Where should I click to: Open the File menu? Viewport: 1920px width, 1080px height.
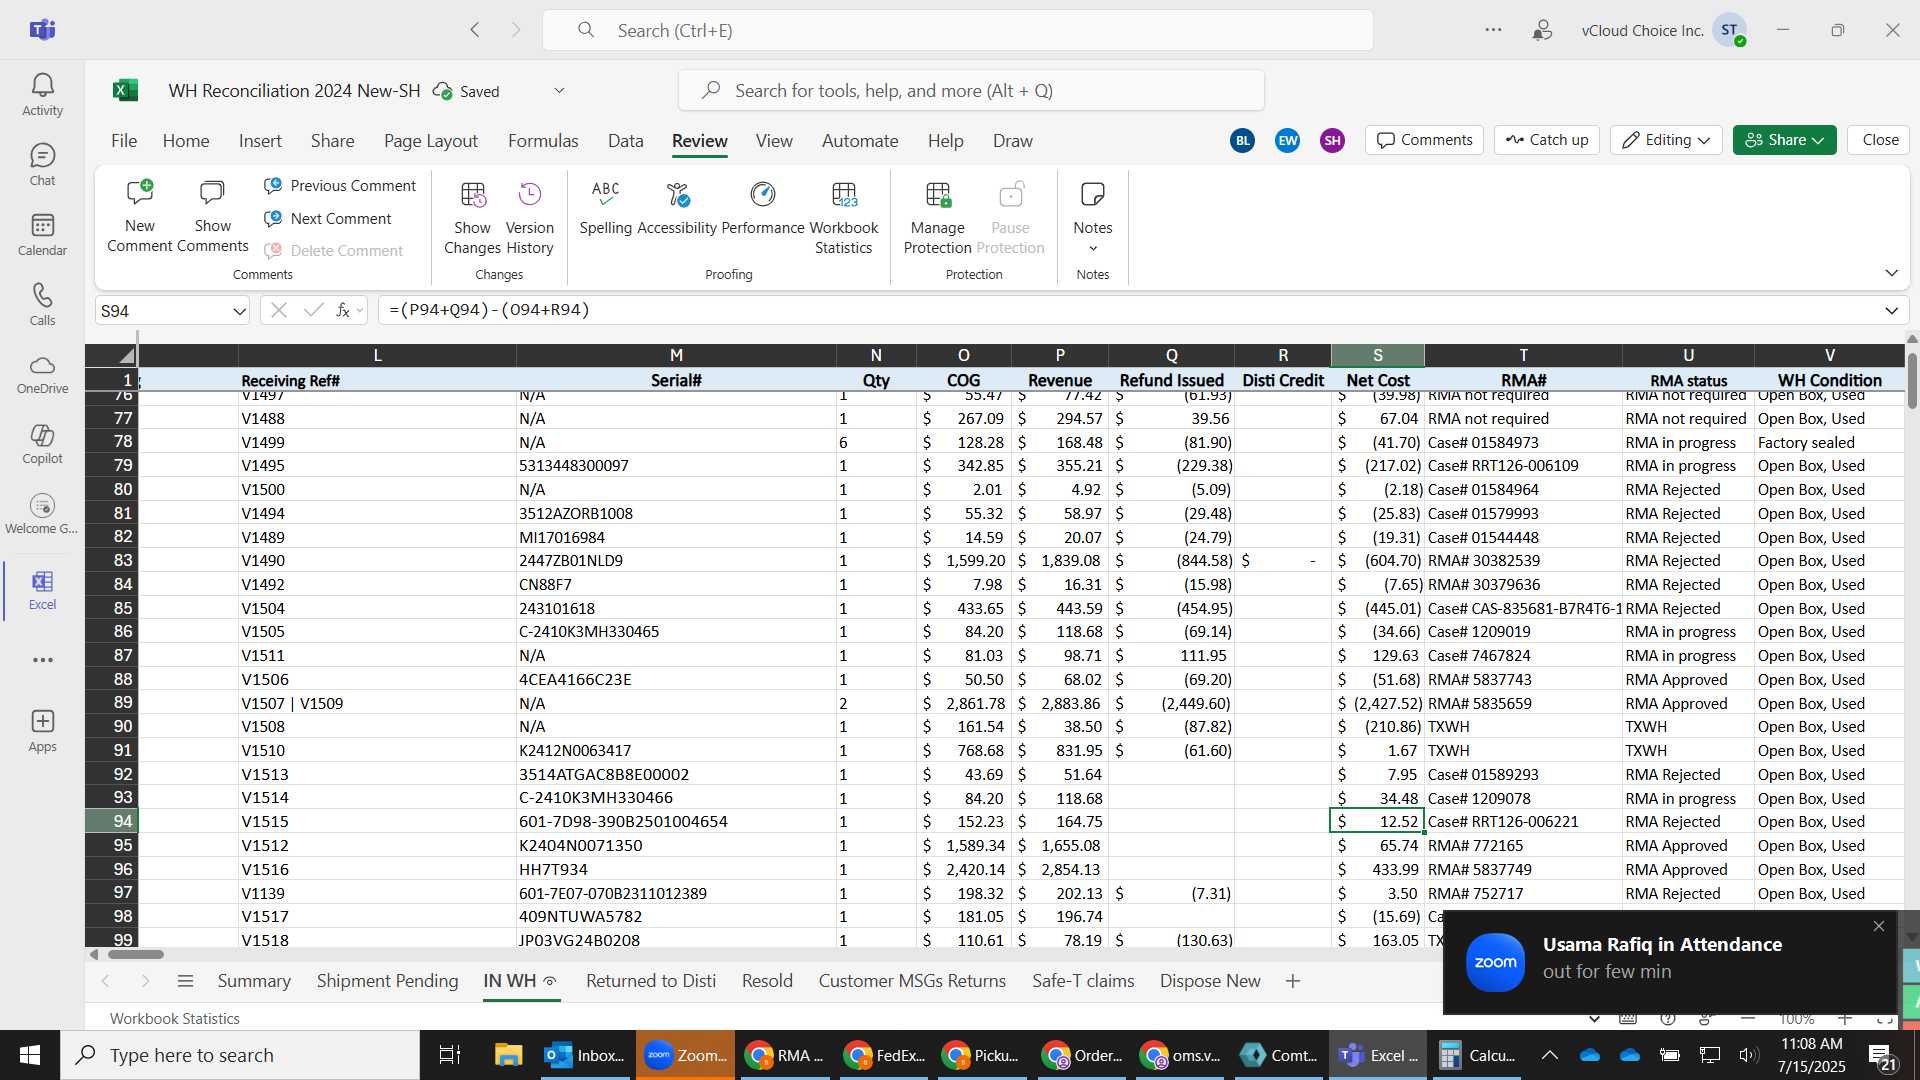(x=124, y=141)
